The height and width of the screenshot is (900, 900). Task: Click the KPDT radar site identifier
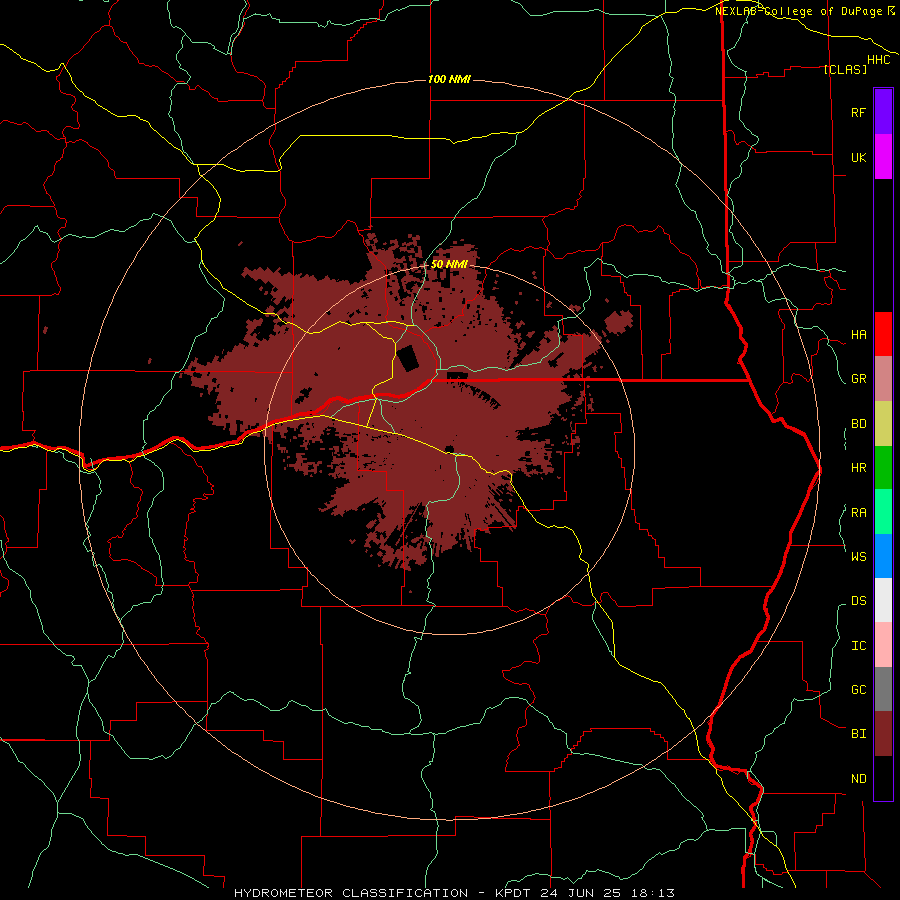click(511, 893)
